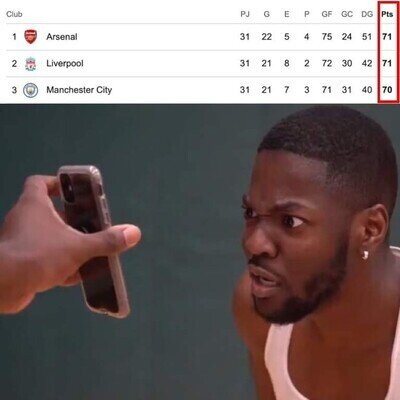Select the GC column header
Image resolution: width=400 pixels, height=400 pixels.
tap(347, 14)
